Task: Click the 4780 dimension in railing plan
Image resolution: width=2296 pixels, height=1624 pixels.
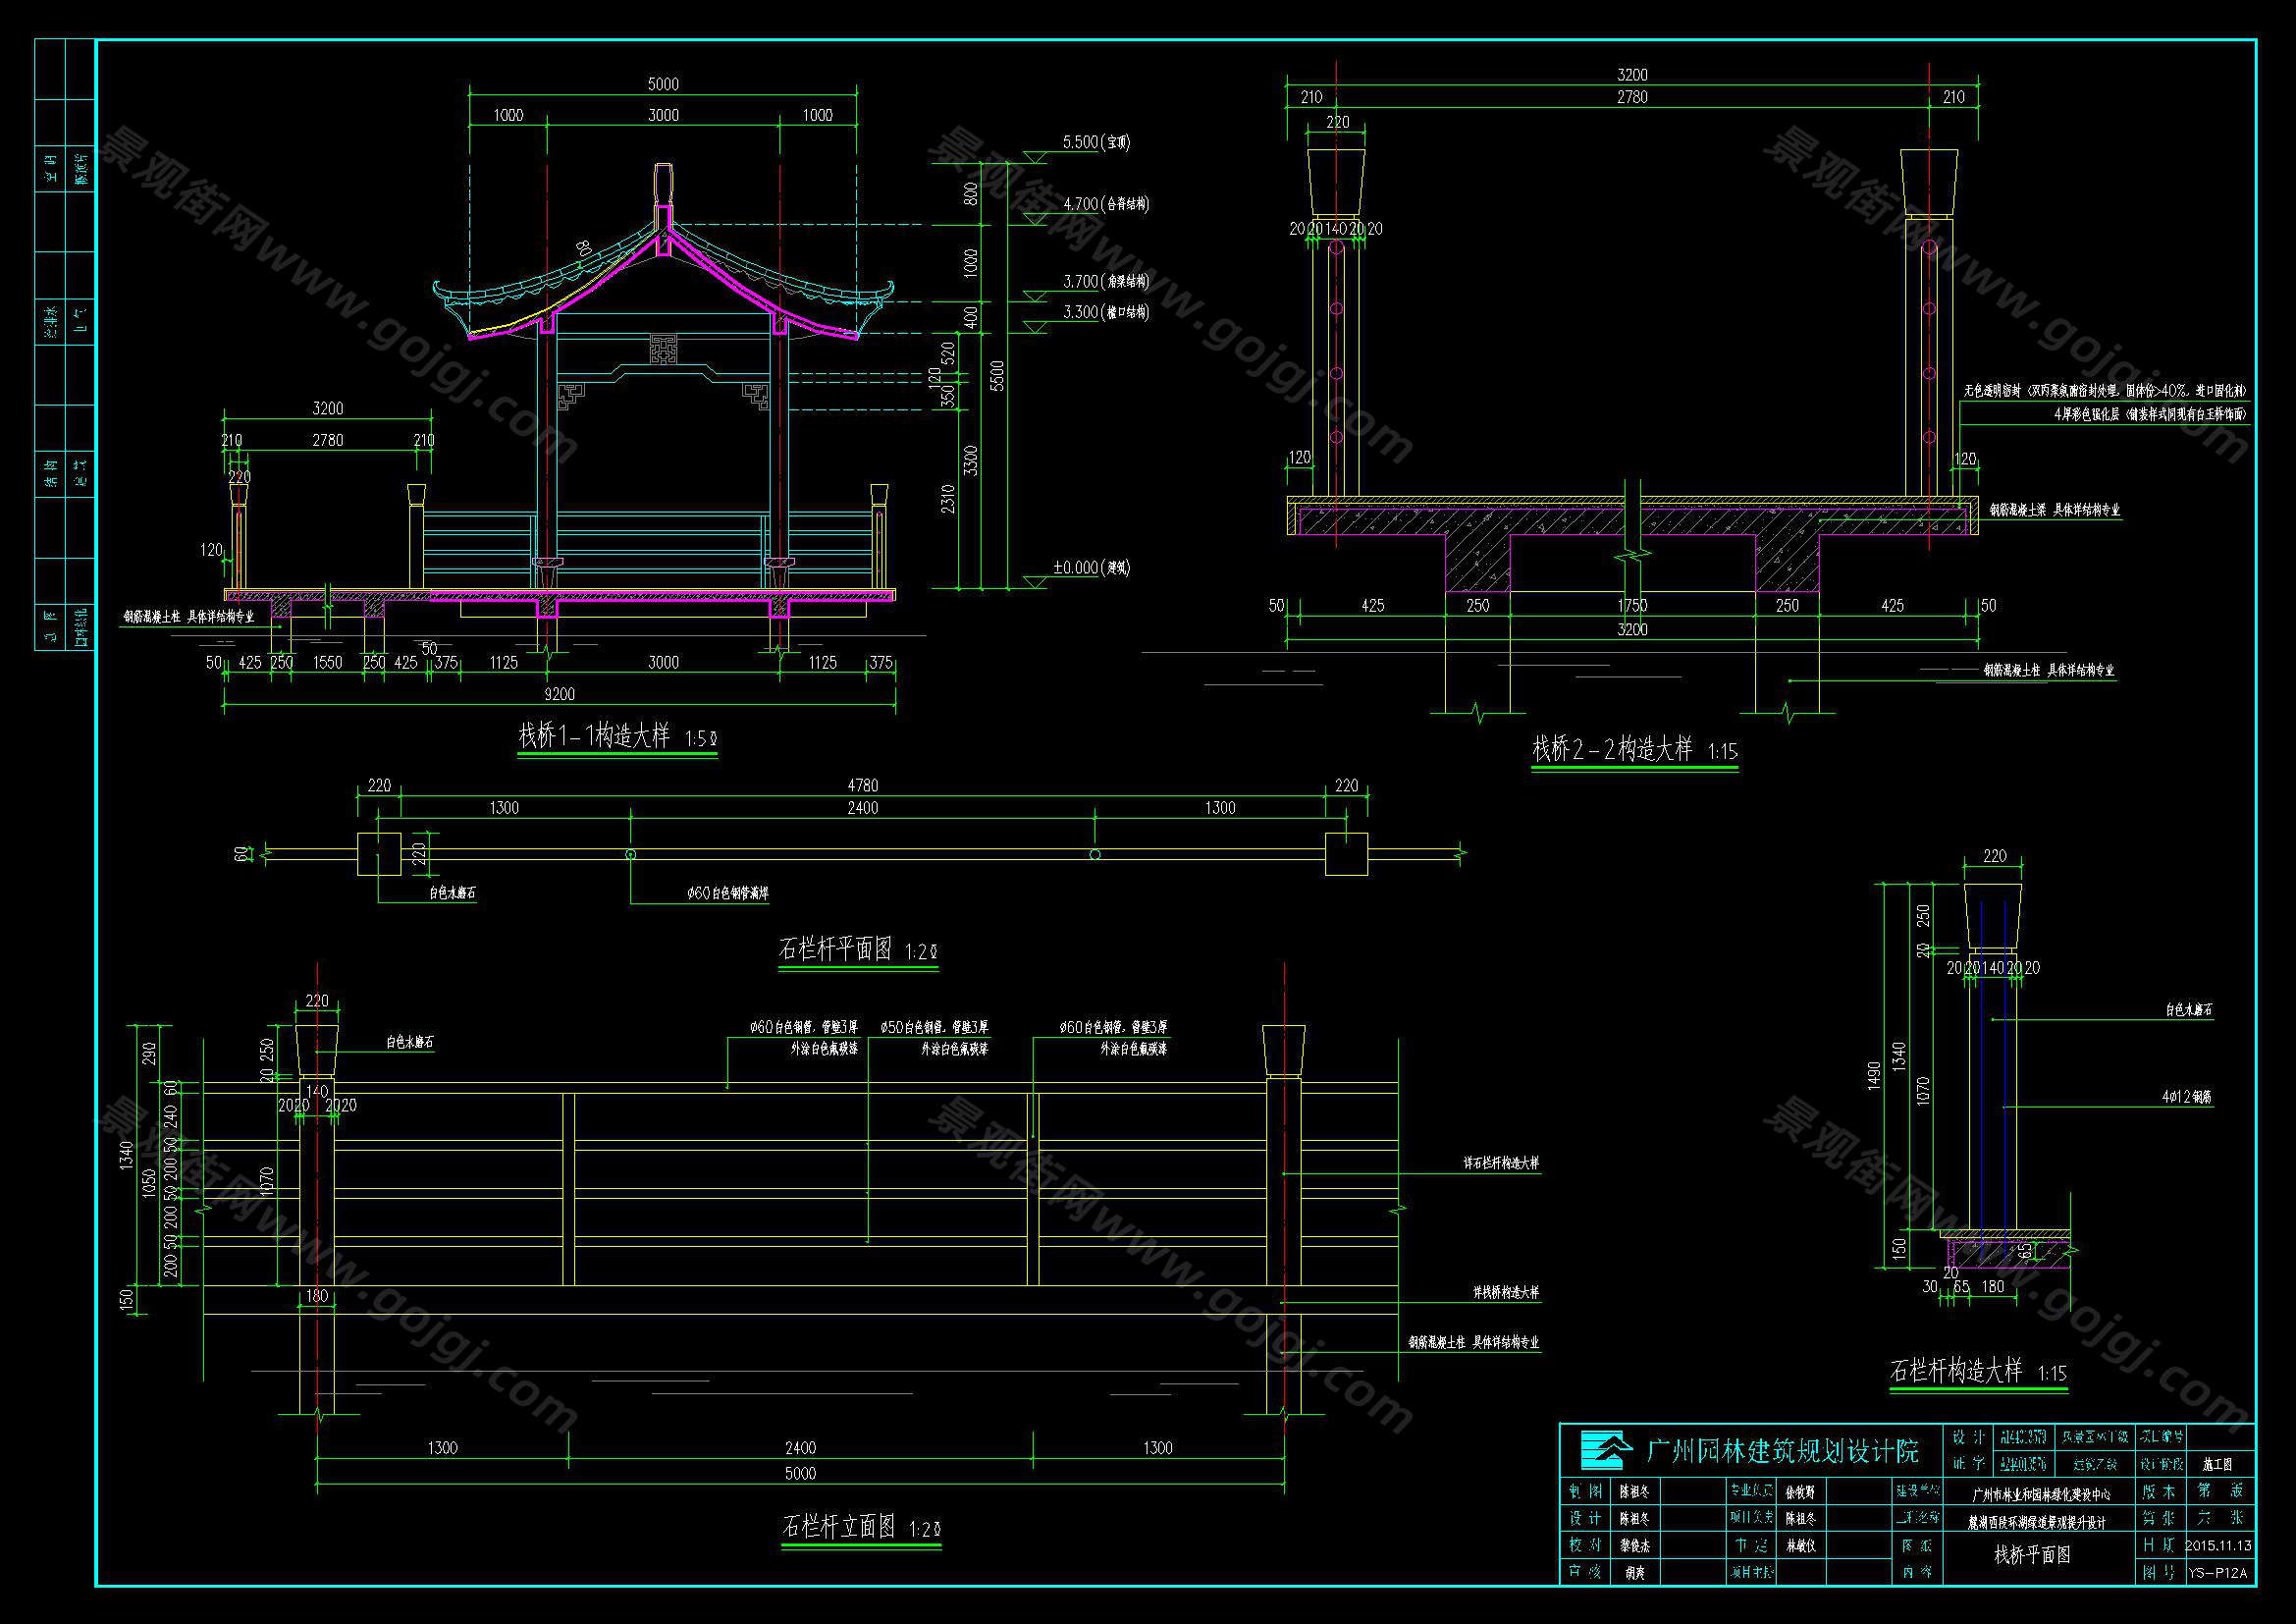Action: pyautogui.click(x=862, y=786)
